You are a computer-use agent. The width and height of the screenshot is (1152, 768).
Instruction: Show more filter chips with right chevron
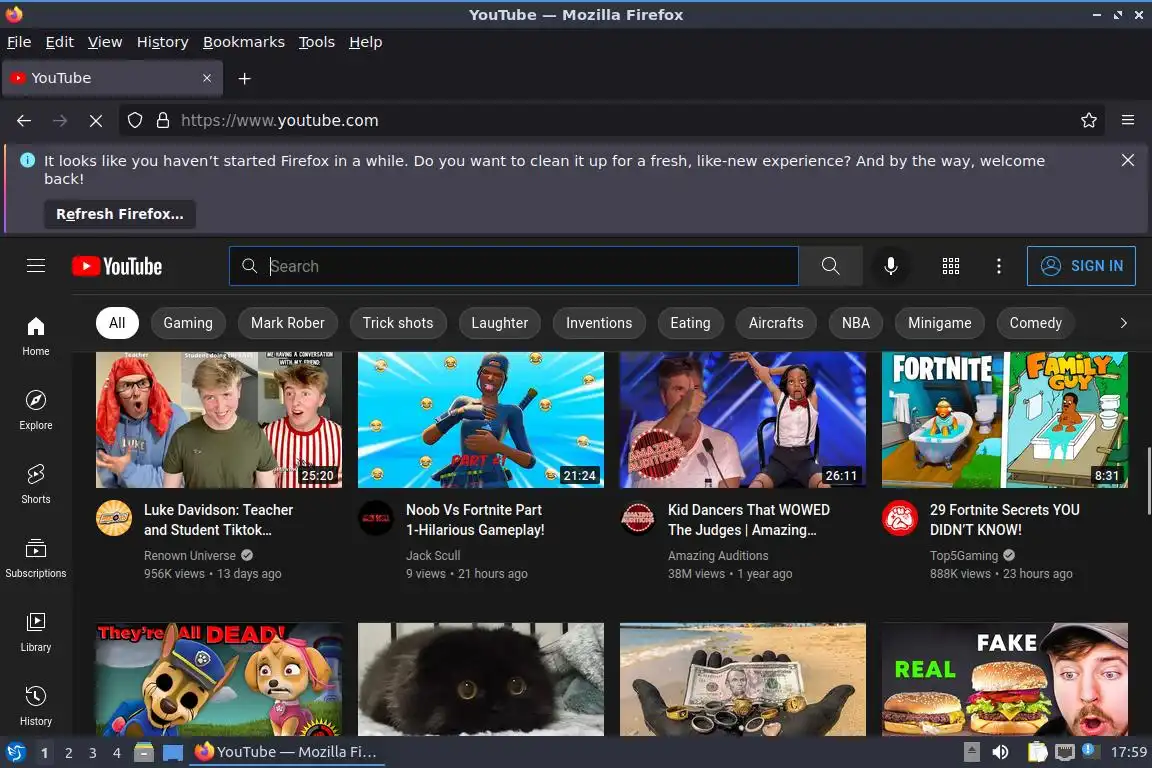tap(1123, 323)
